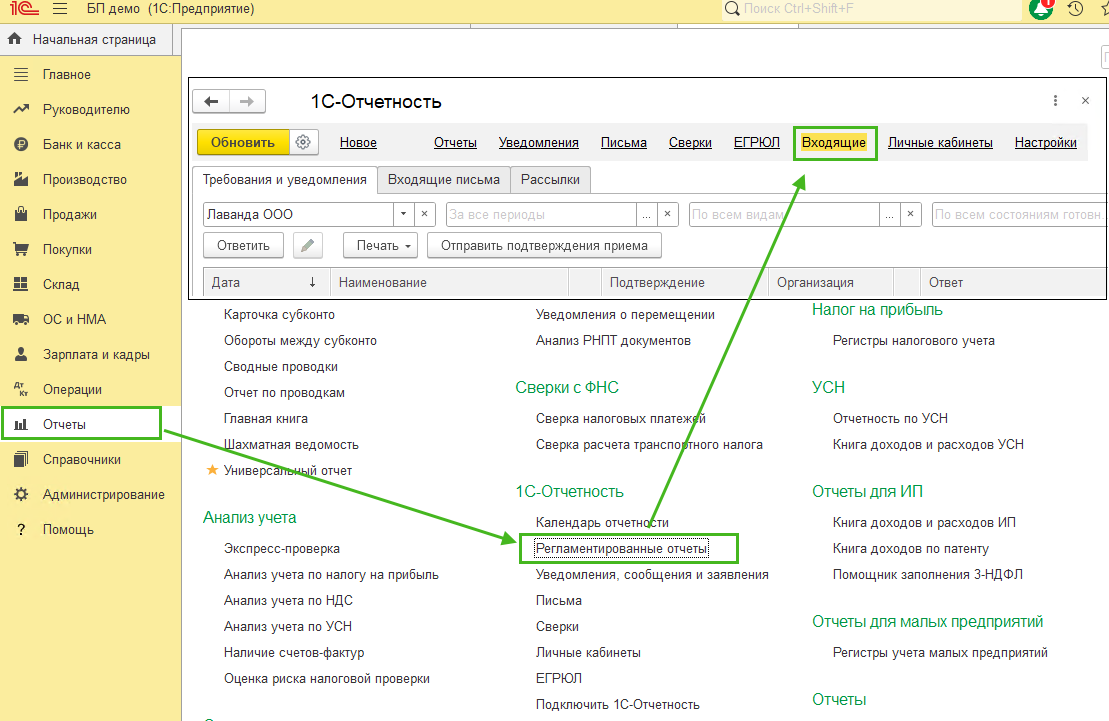
Task: Click the pencil edit icon button
Action: [x=308, y=246]
